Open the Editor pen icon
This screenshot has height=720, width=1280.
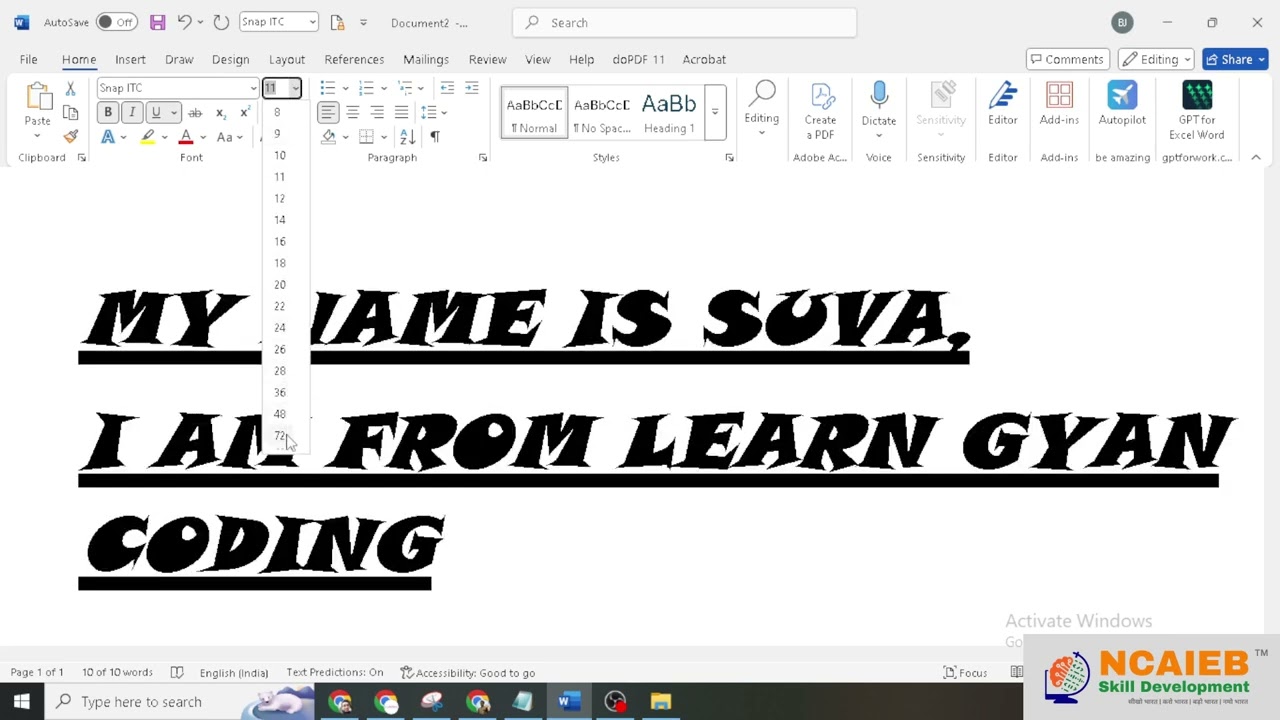pos(1003,97)
